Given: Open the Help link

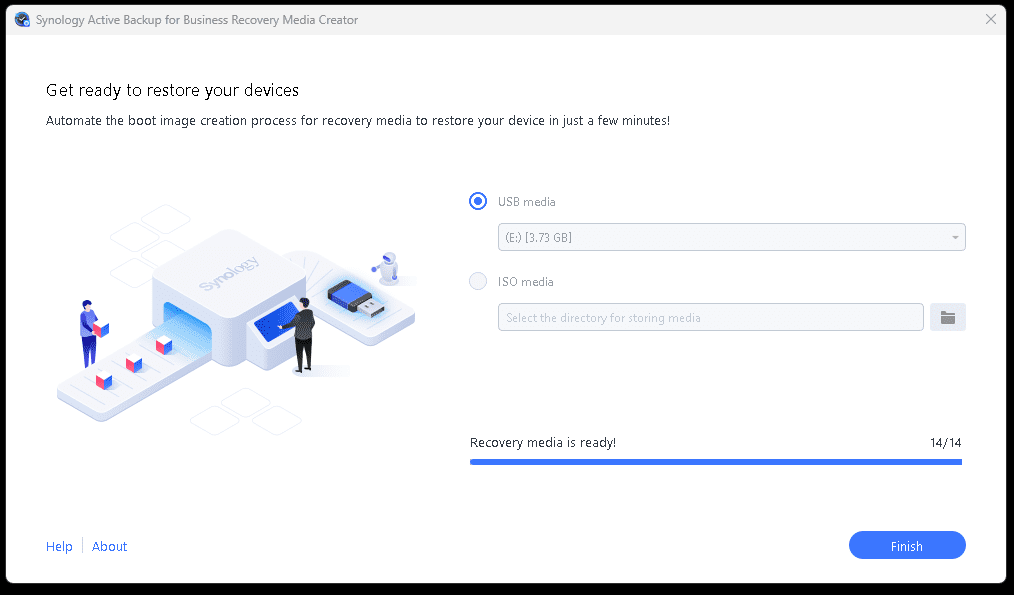Looking at the screenshot, I should [59, 546].
